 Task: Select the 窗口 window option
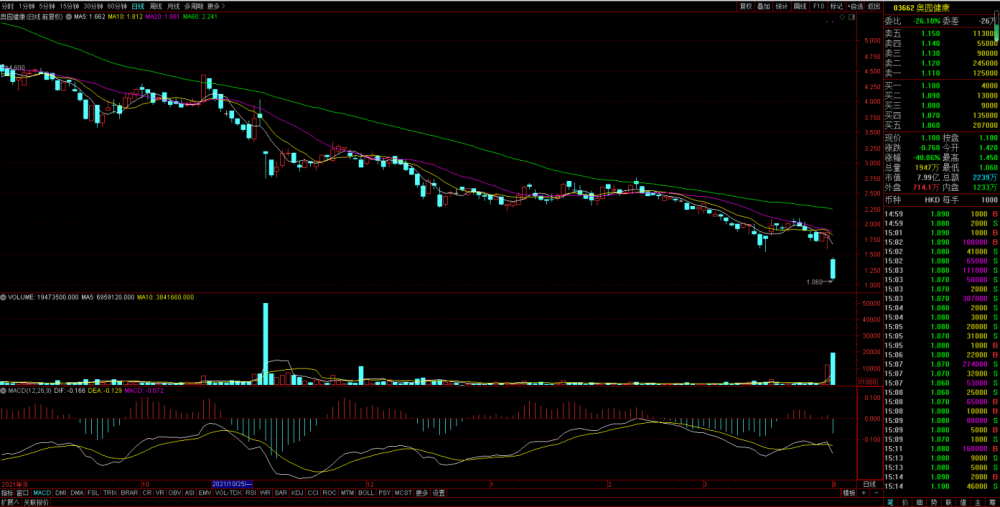click(23, 493)
